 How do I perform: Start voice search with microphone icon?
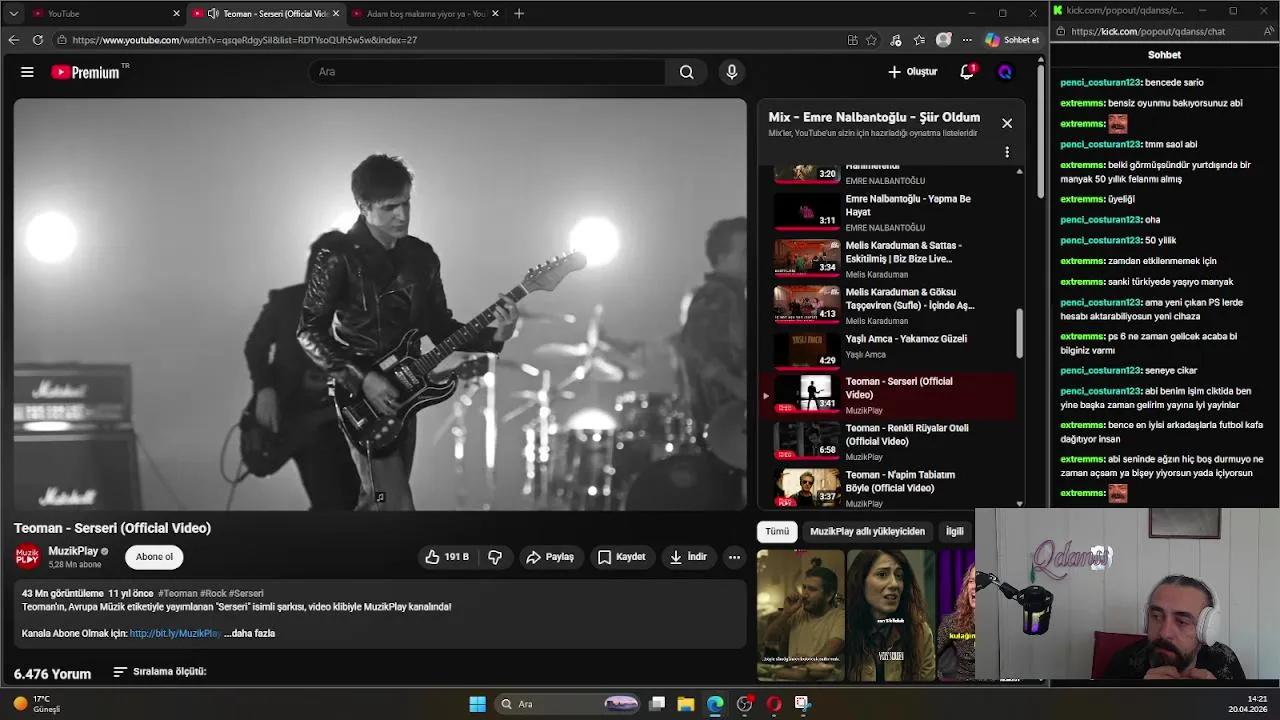point(732,72)
